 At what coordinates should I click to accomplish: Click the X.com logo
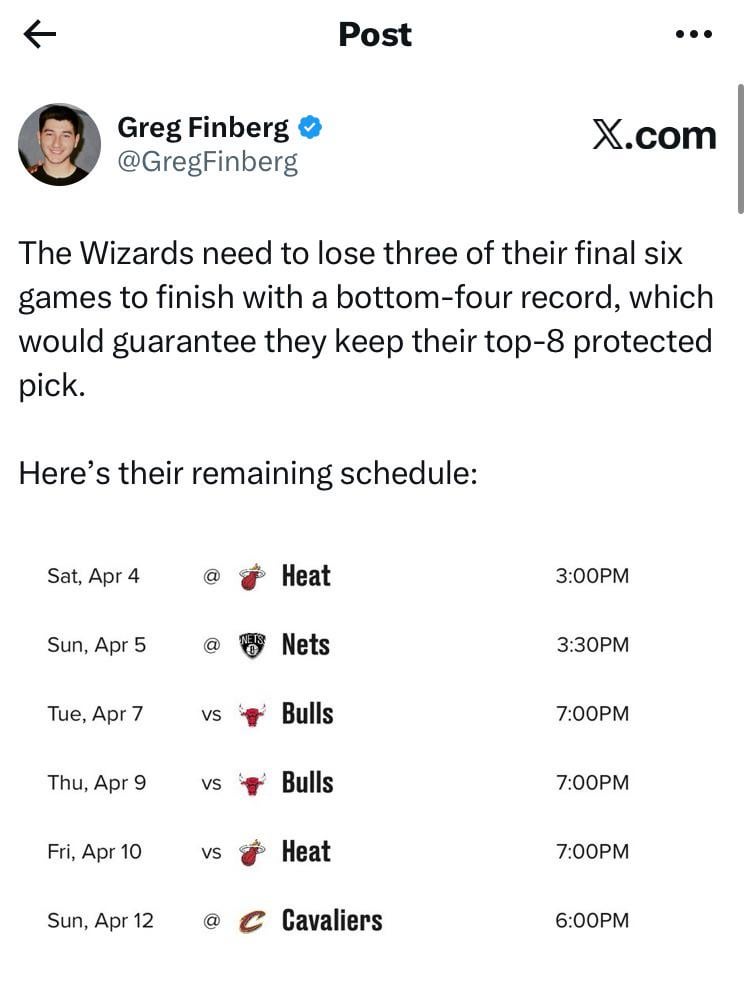click(656, 135)
